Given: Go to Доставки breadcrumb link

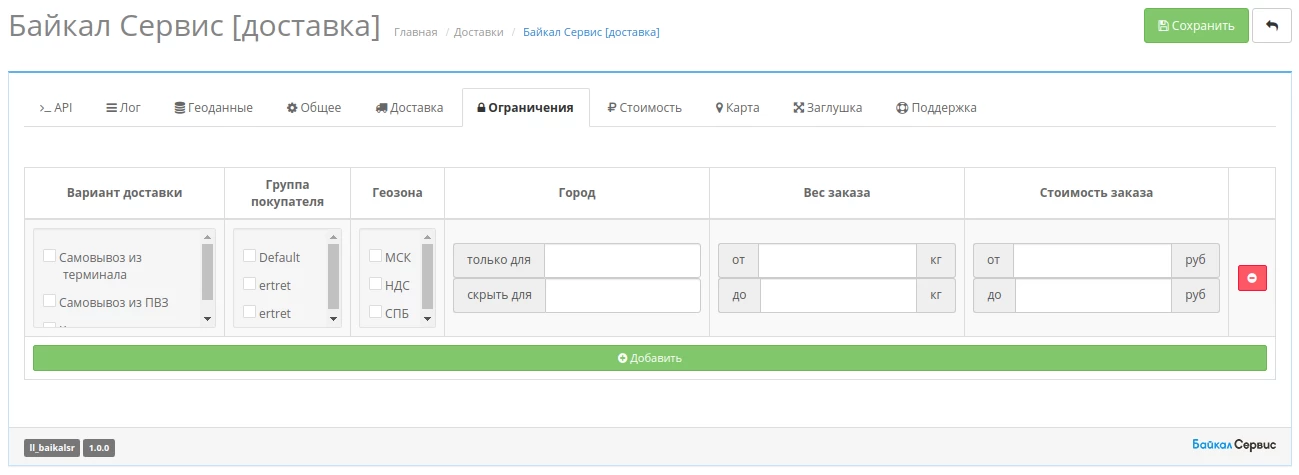Looking at the screenshot, I should click(x=479, y=32).
